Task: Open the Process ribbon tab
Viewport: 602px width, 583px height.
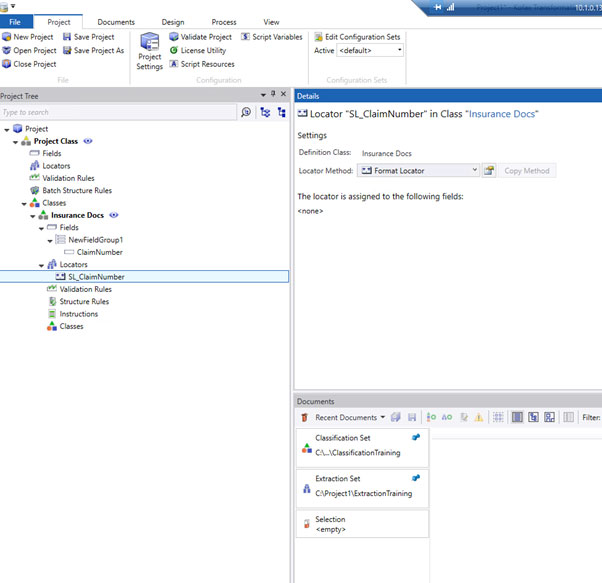Action: point(223,21)
